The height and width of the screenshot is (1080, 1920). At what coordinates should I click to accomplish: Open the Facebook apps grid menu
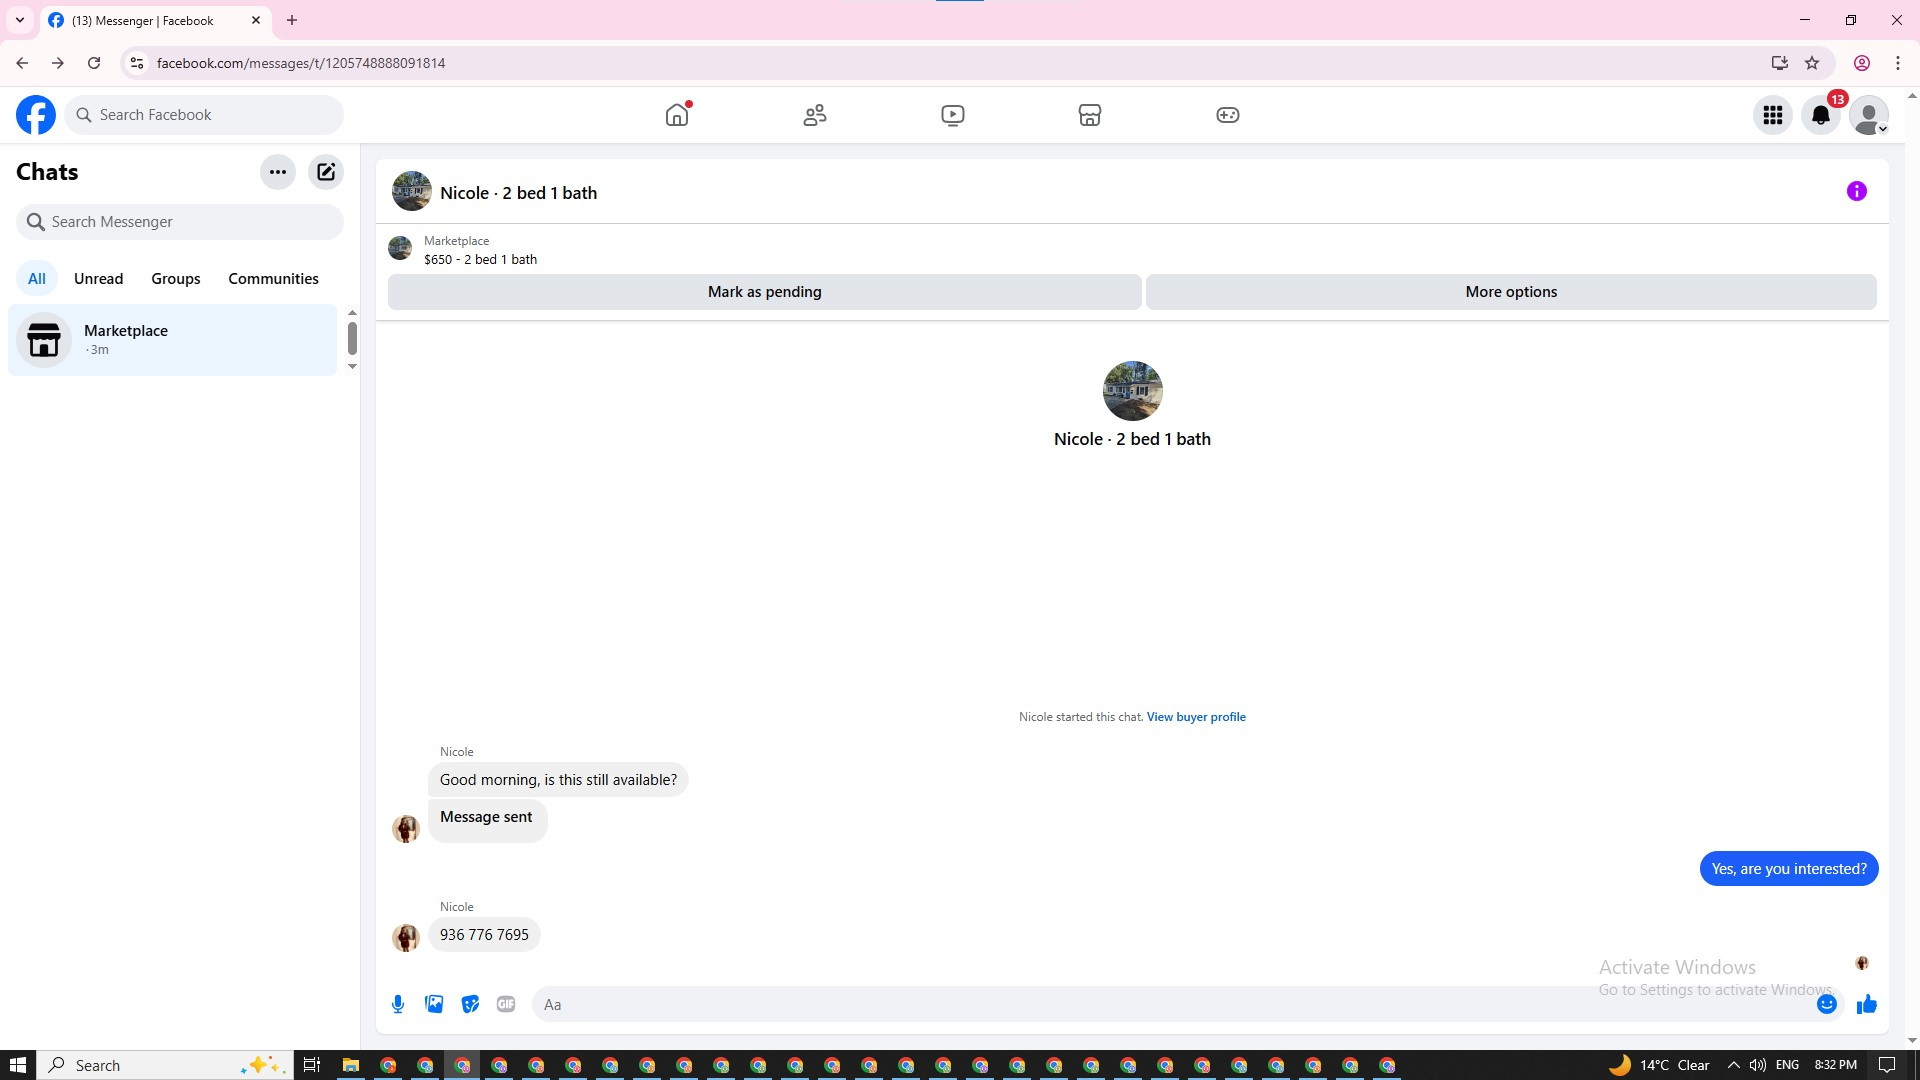pyautogui.click(x=1773, y=115)
